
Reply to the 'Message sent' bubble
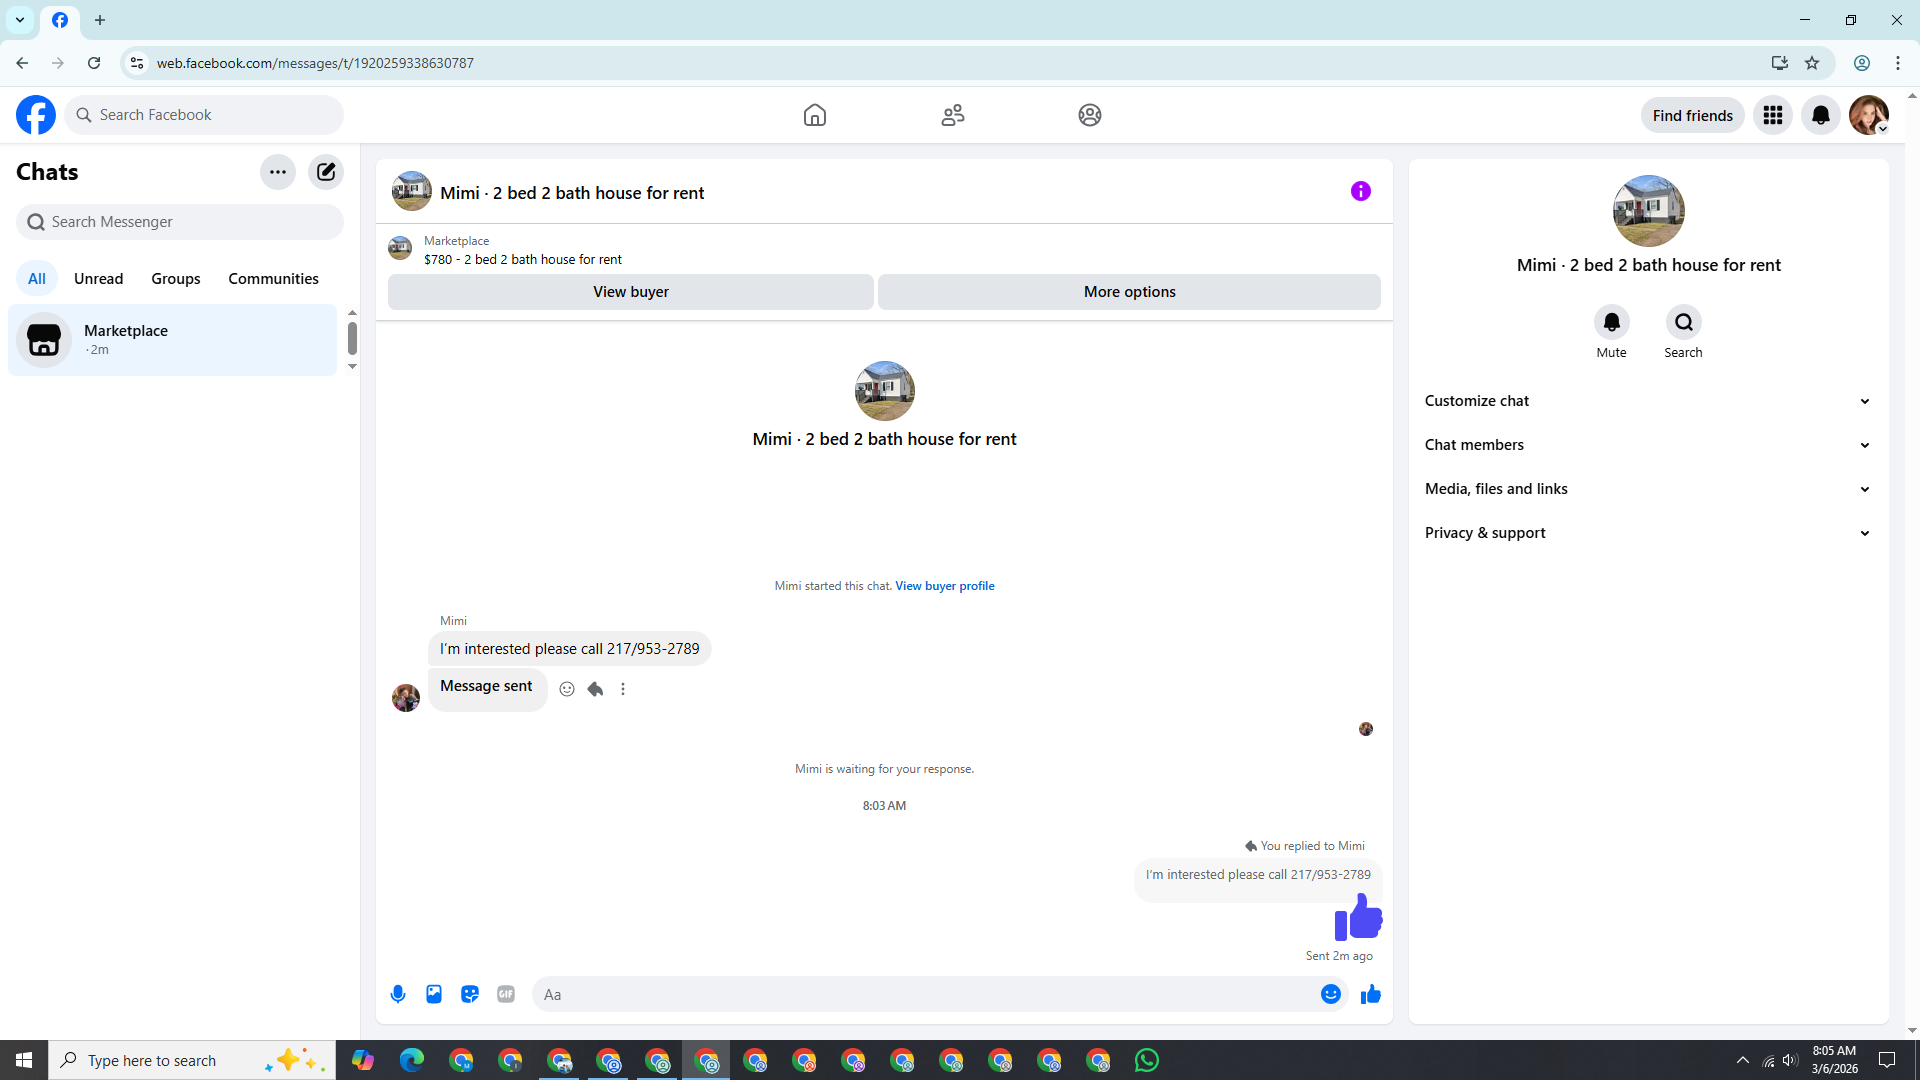595,689
